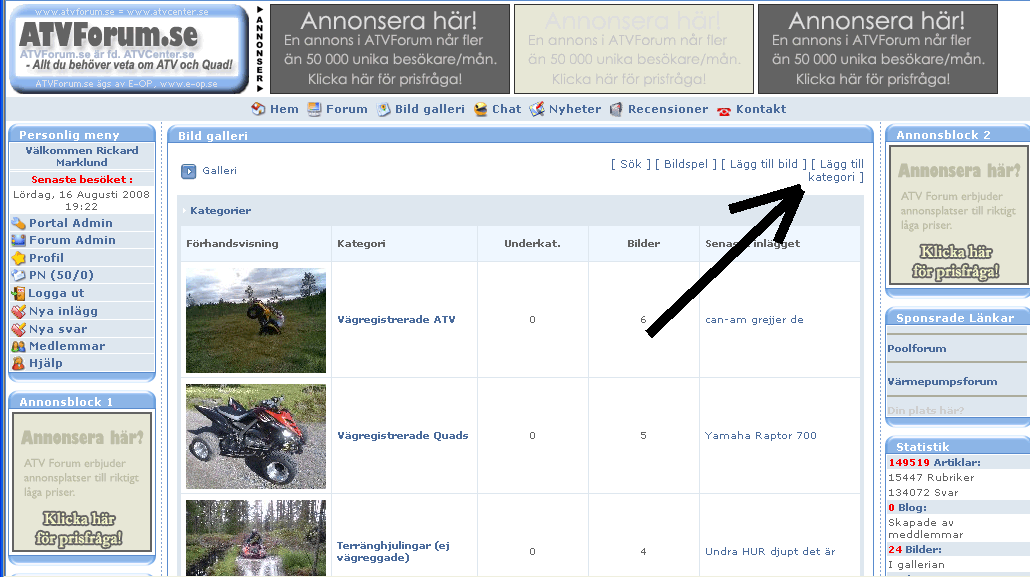Click the red Kontakt telephone icon
This screenshot has width=1030, height=577.
click(724, 110)
